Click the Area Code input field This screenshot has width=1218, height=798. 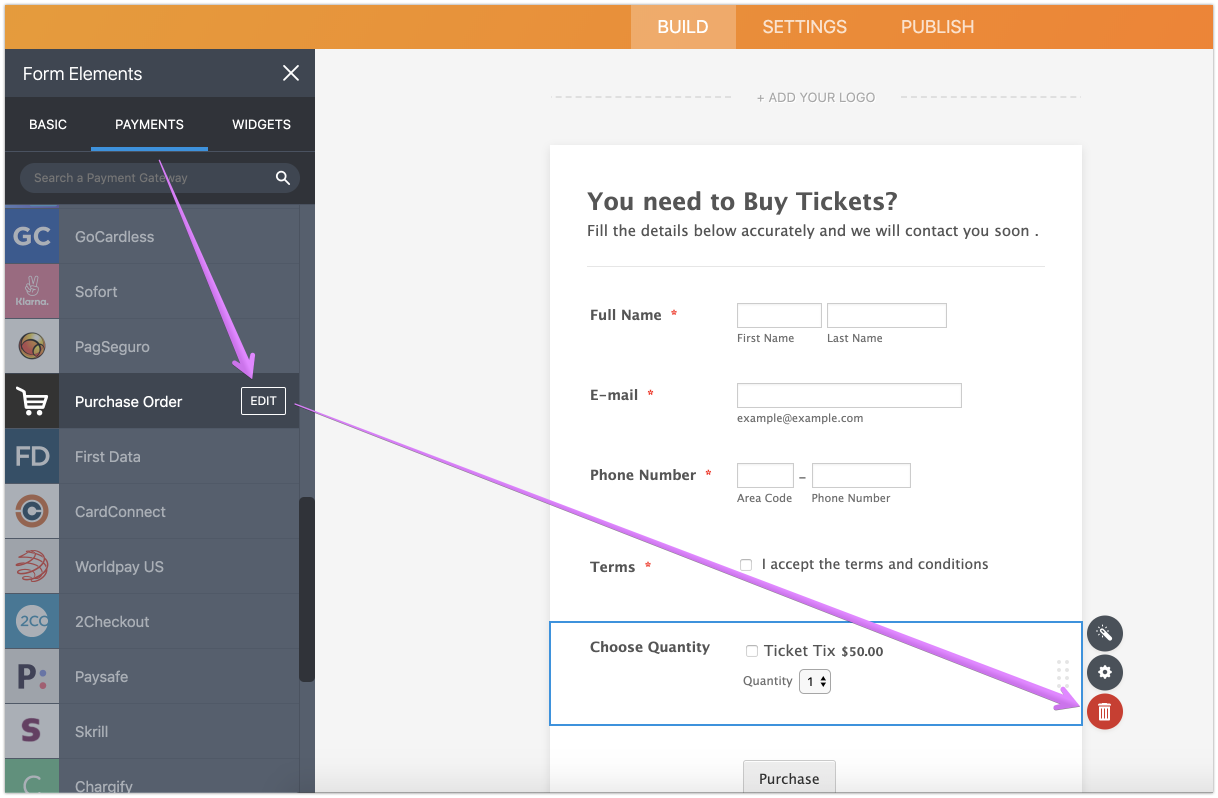tap(765, 475)
